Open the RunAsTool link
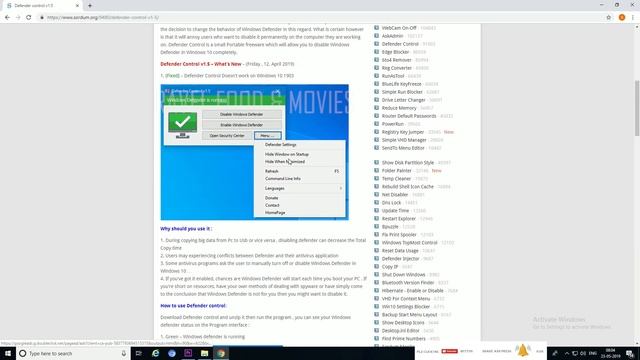 tap(393, 76)
